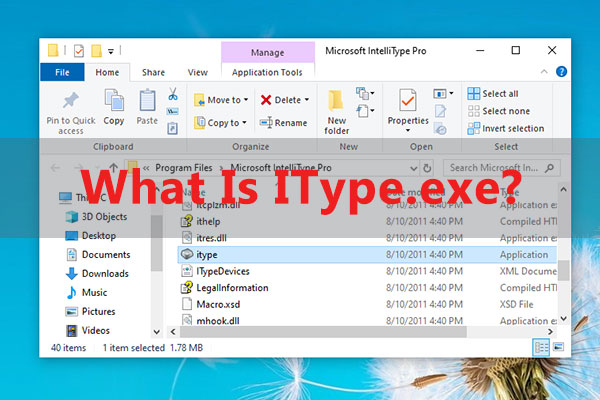600x400 pixels.
Task: Select the itres.dll file row
Action: click(x=367, y=238)
